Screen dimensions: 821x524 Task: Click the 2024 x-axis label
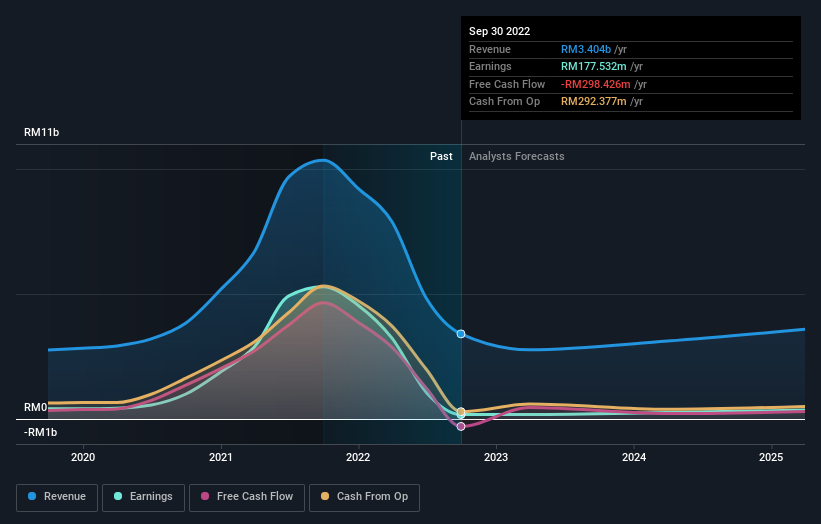[634, 457]
